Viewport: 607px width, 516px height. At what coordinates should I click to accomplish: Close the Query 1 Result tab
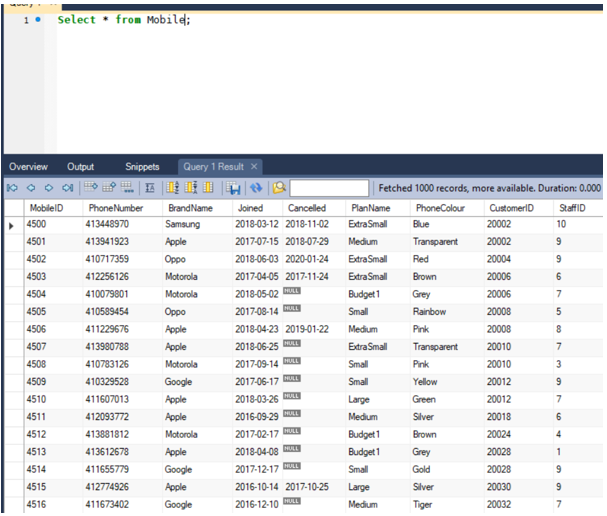click(254, 166)
